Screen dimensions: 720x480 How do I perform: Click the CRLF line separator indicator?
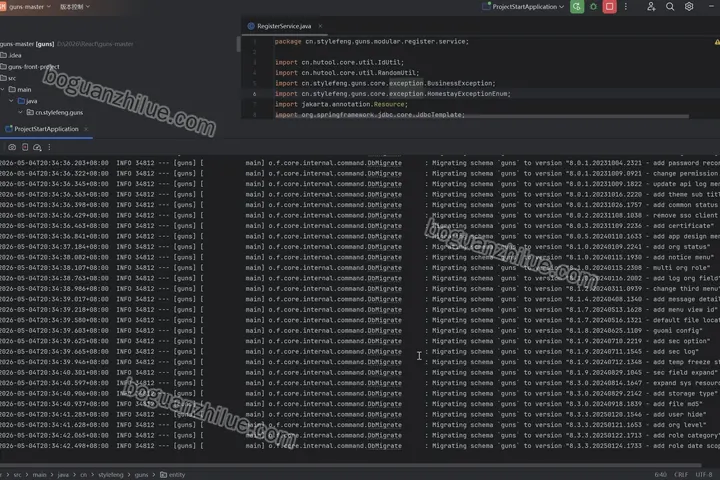(x=681, y=474)
